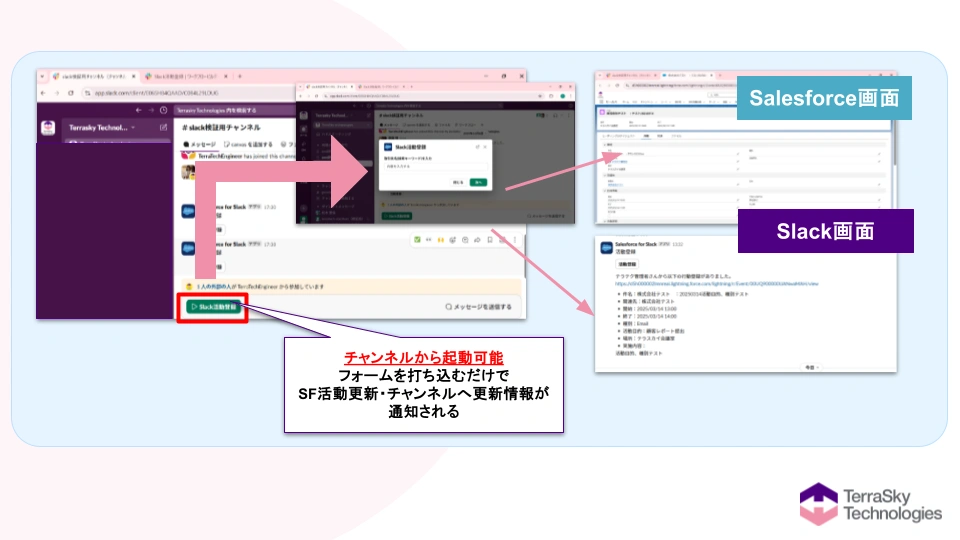Open the add reaction emoji picker icon
This screenshot has width=960, height=540.
pyautogui.click(x=453, y=240)
